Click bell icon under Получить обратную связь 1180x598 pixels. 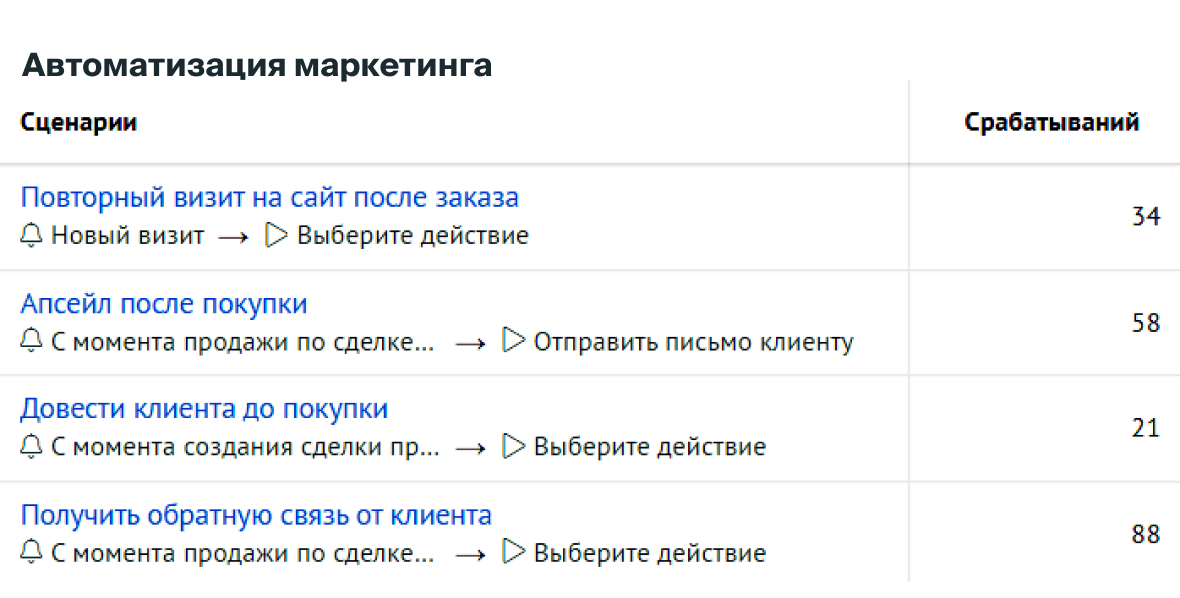31,554
